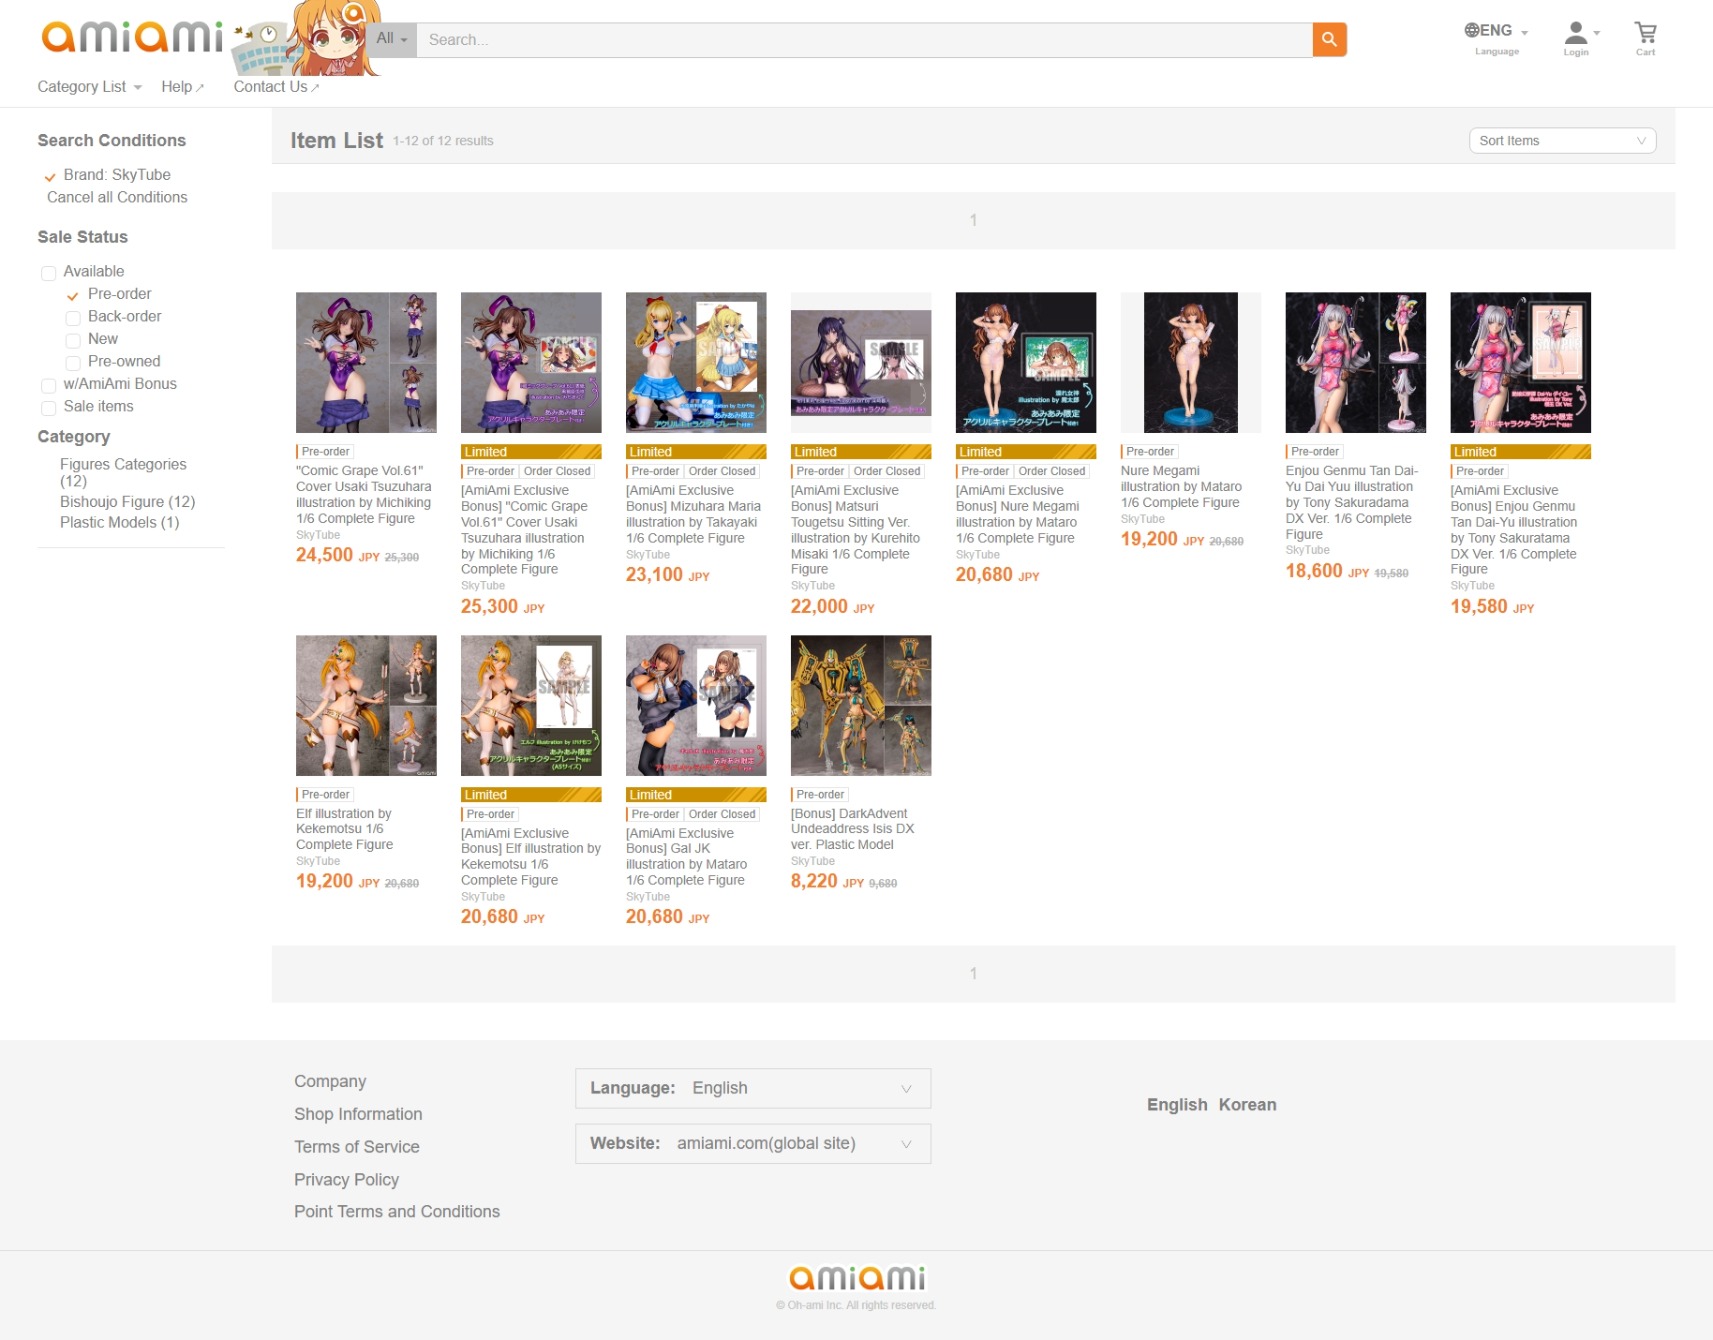Select Figures Categories (12) filter

(123, 472)
